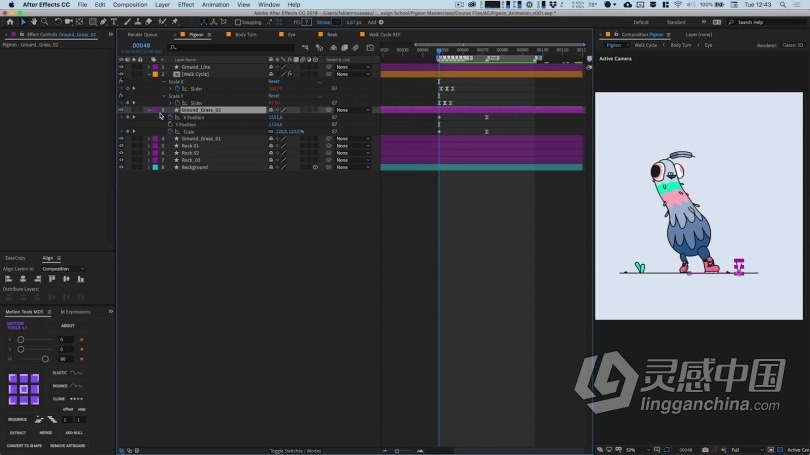Open the Animation menu

215,5
